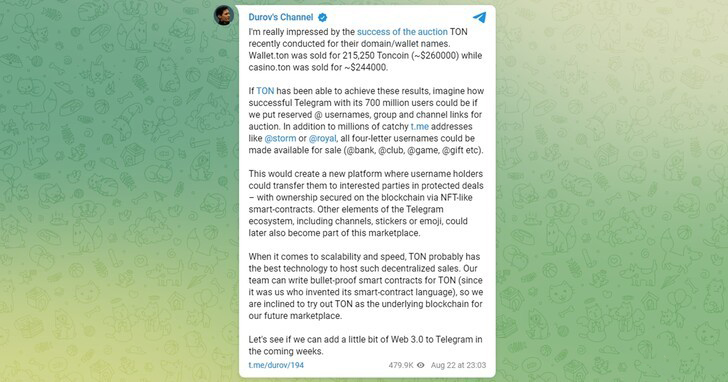Open the TON link in second paragraph
Screen dimensions: 728x382
coord(265,91)
